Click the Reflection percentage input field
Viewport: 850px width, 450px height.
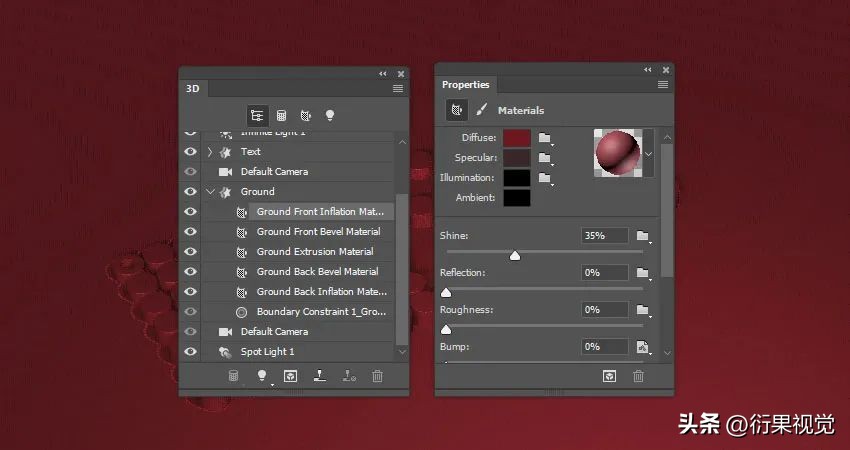click(605, 273)
